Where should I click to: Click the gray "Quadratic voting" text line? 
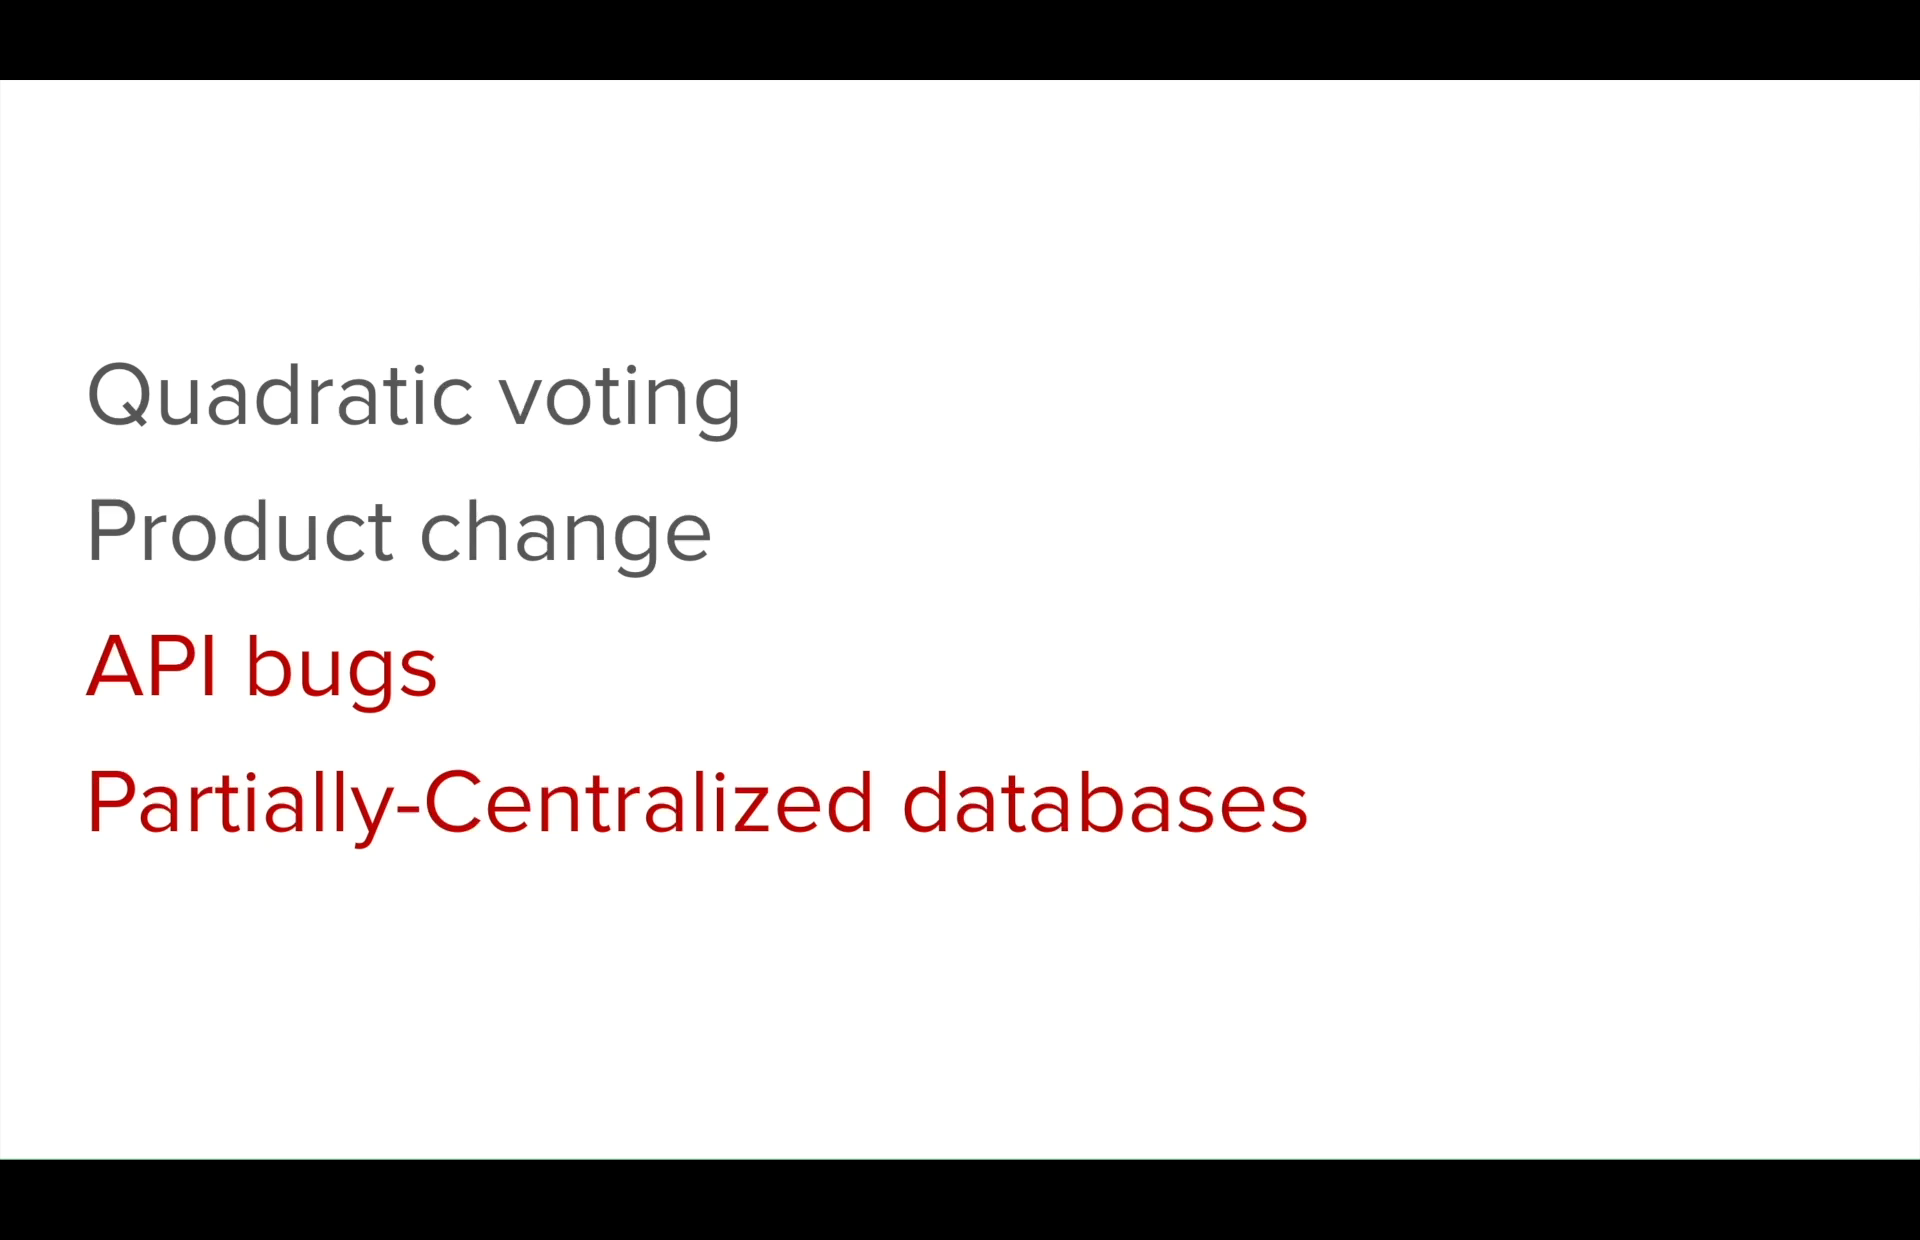pos(414,398)
